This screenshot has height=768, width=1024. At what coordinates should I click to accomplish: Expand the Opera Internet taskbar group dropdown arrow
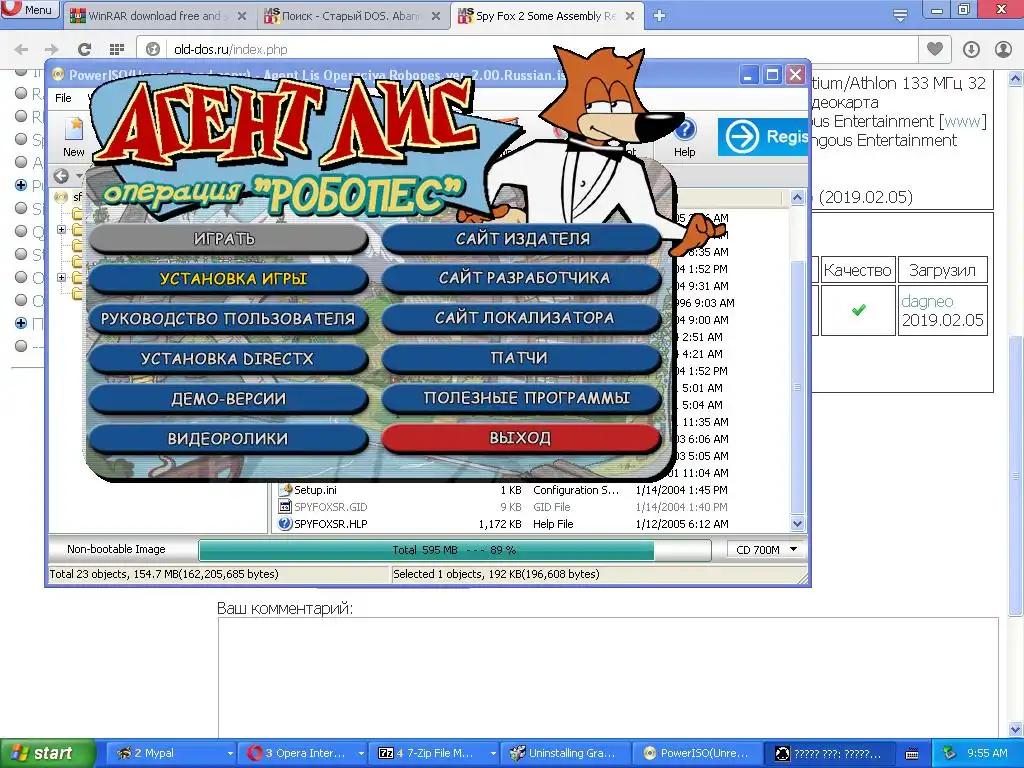click(361, 754)
